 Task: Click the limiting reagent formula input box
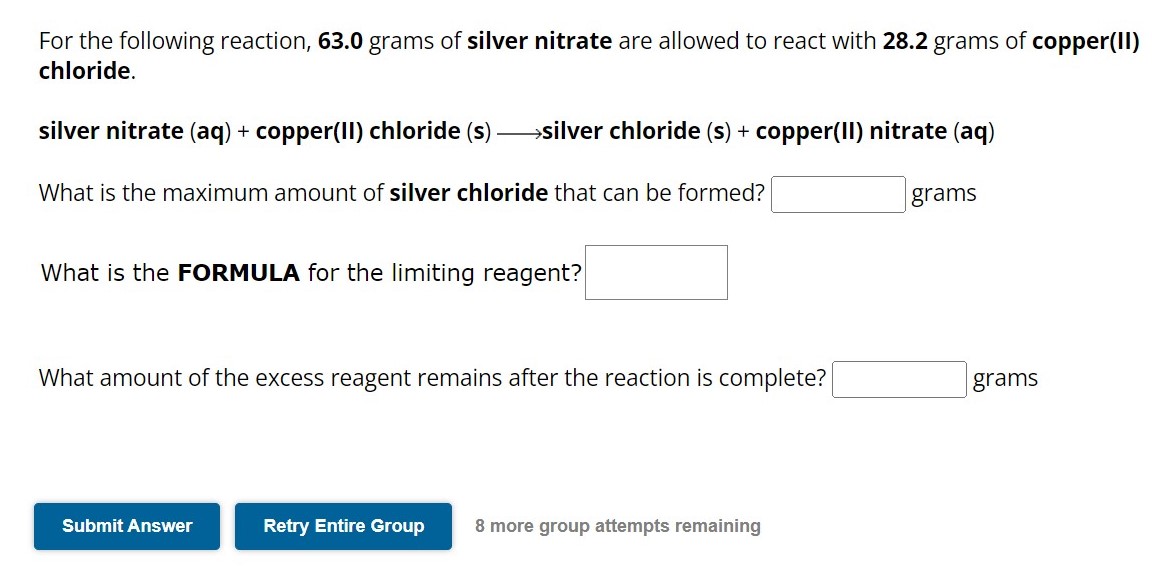tap(655, 272)
